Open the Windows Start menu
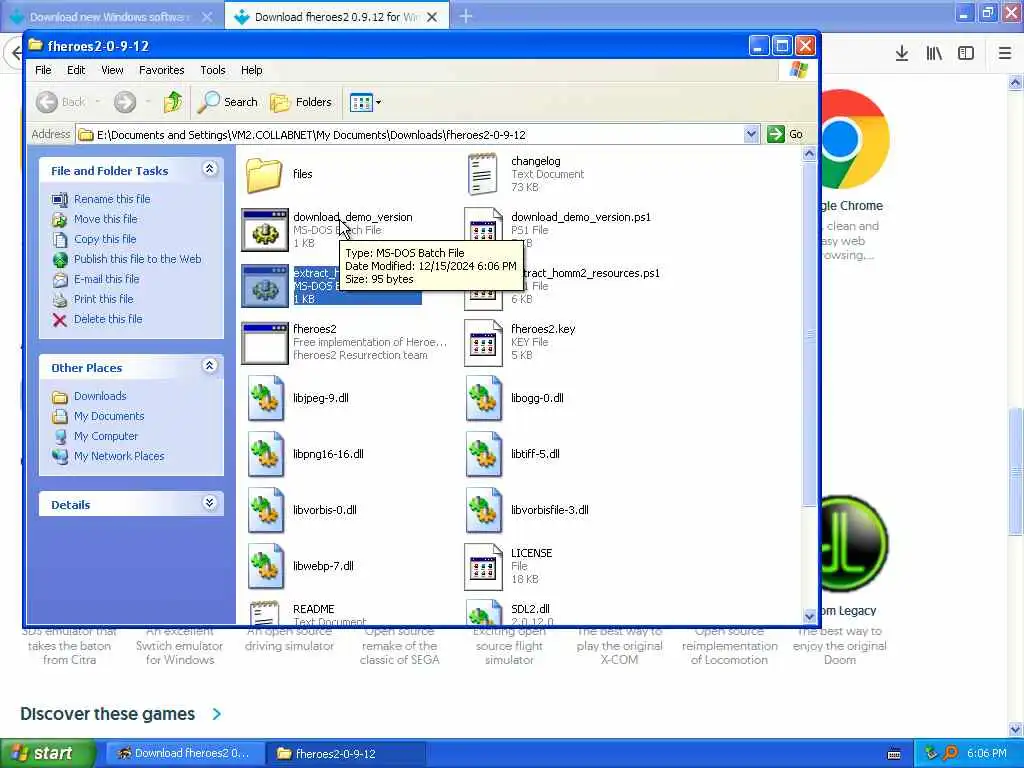1024x768 pixels. click(47, 754)
